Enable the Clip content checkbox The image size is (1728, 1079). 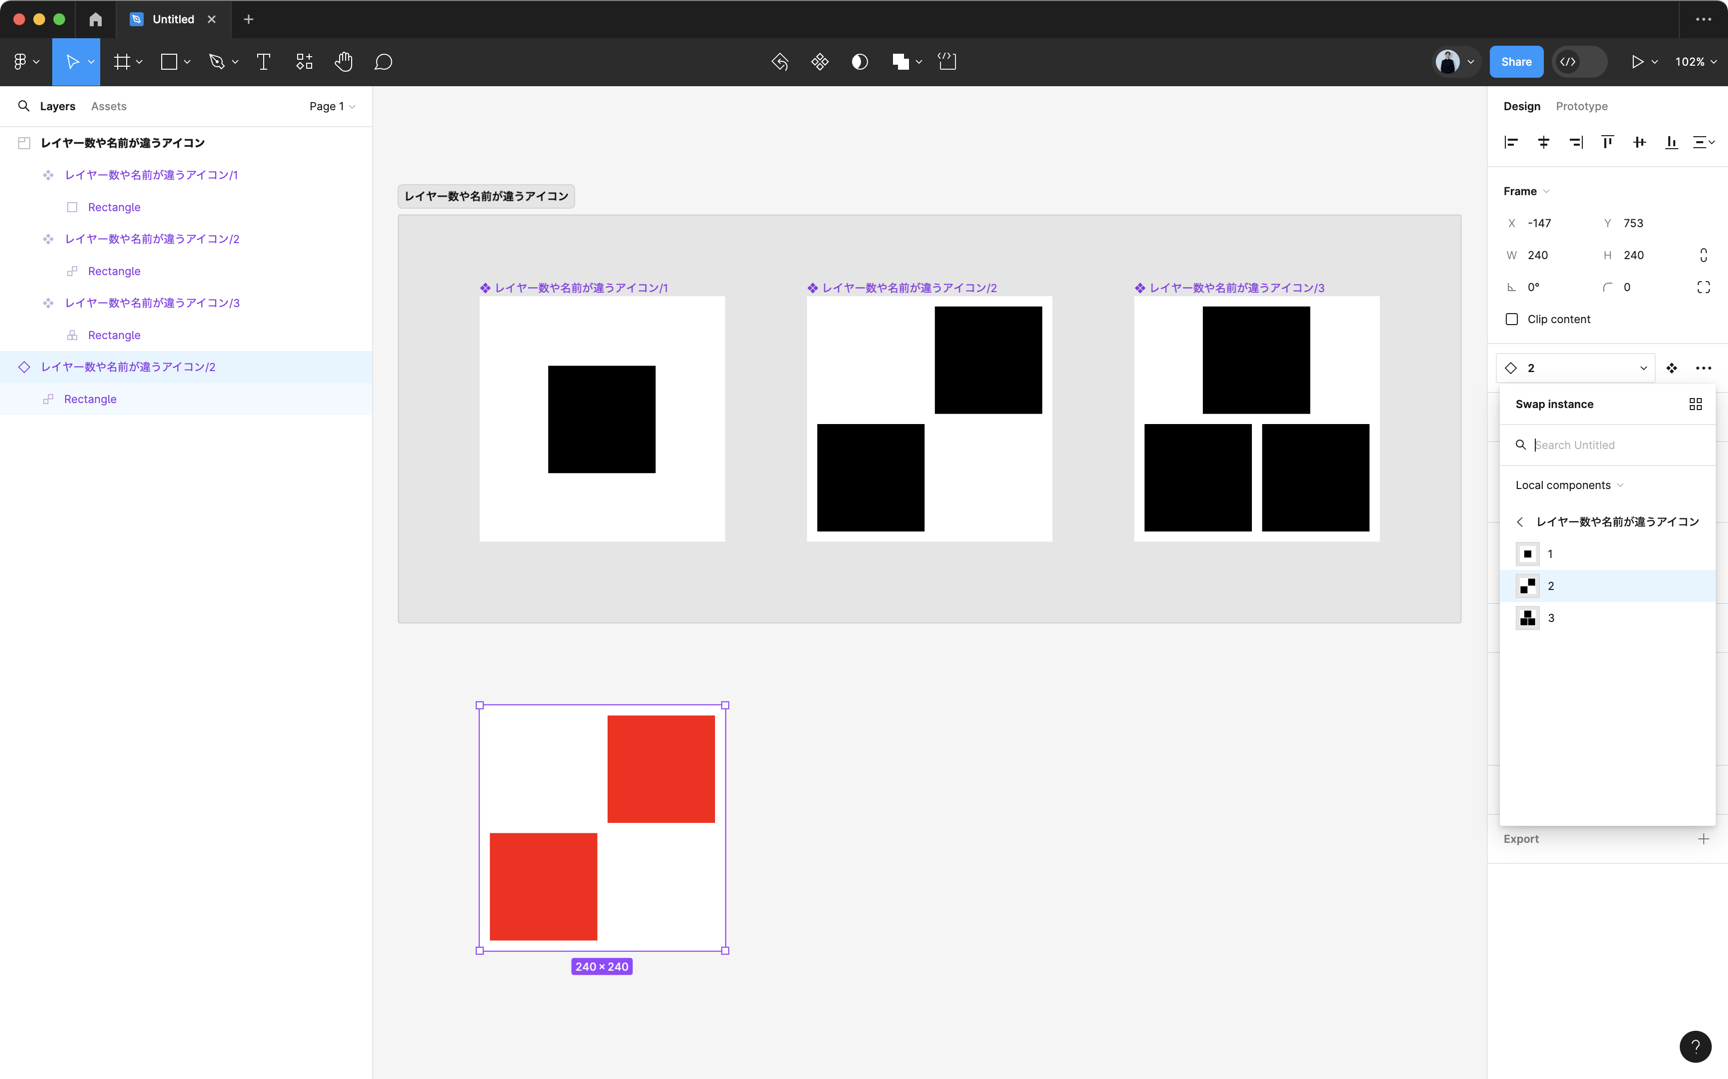pos(1512,319)
